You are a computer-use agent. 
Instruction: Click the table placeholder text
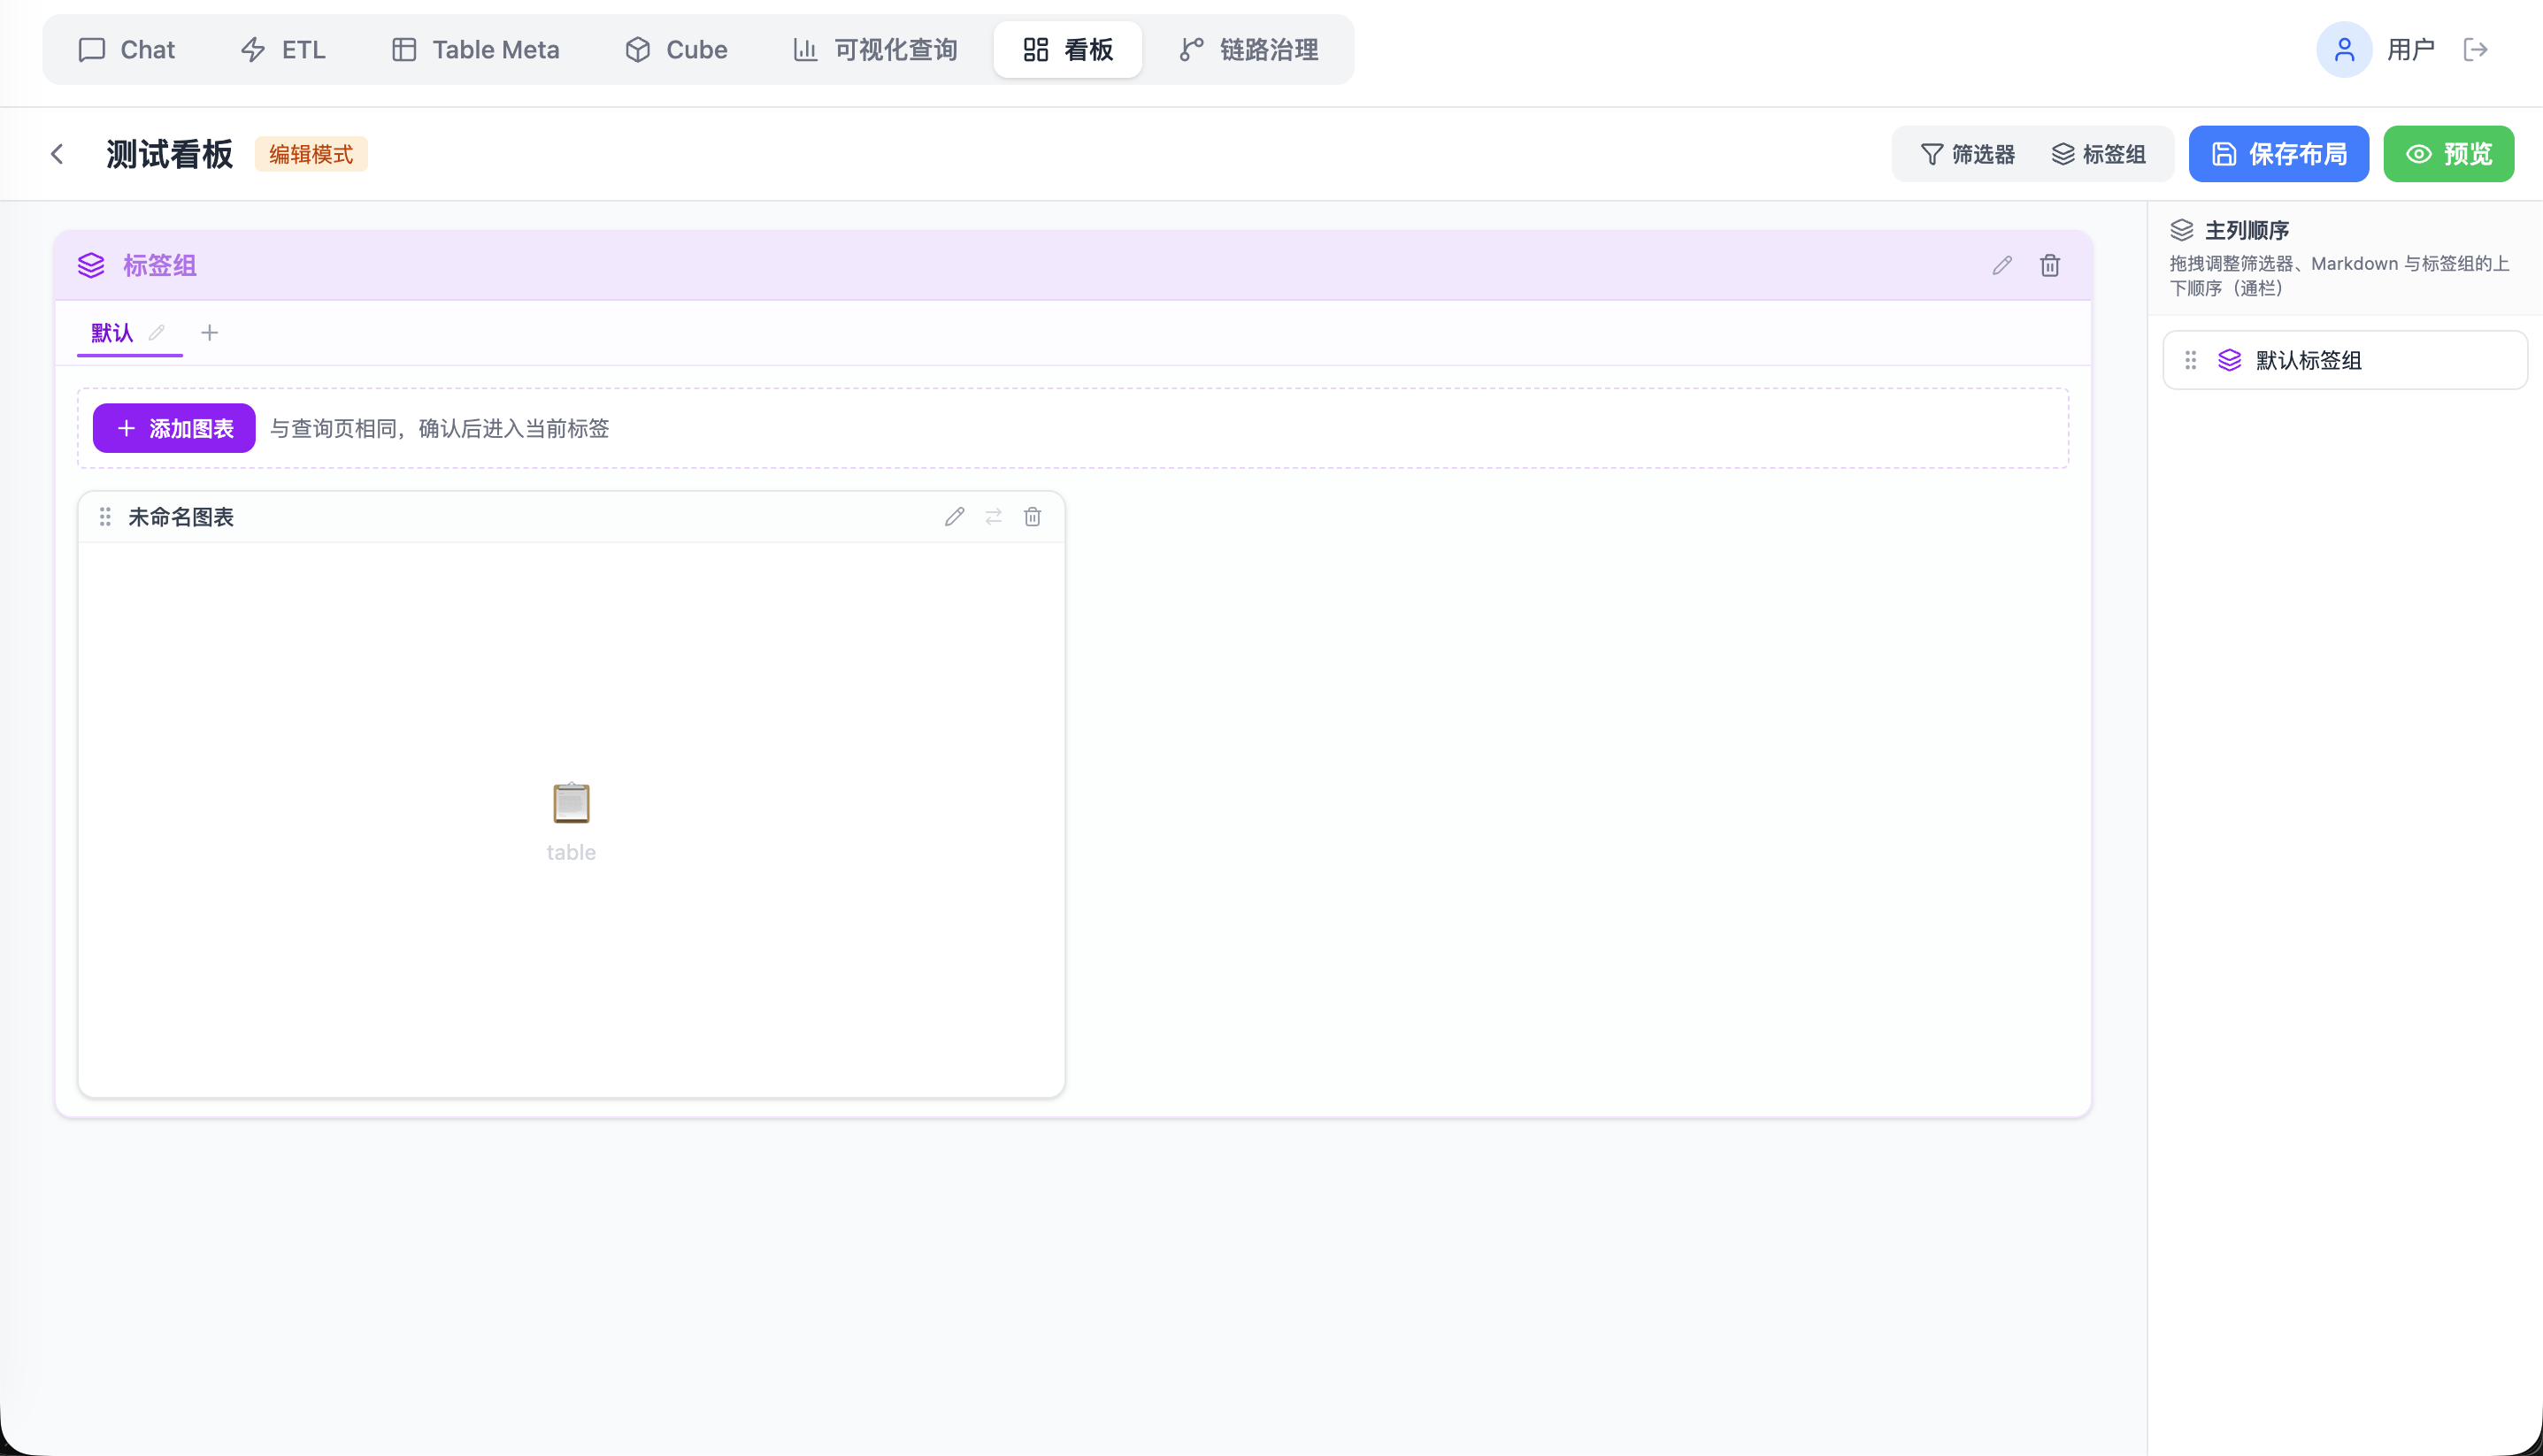571,852
